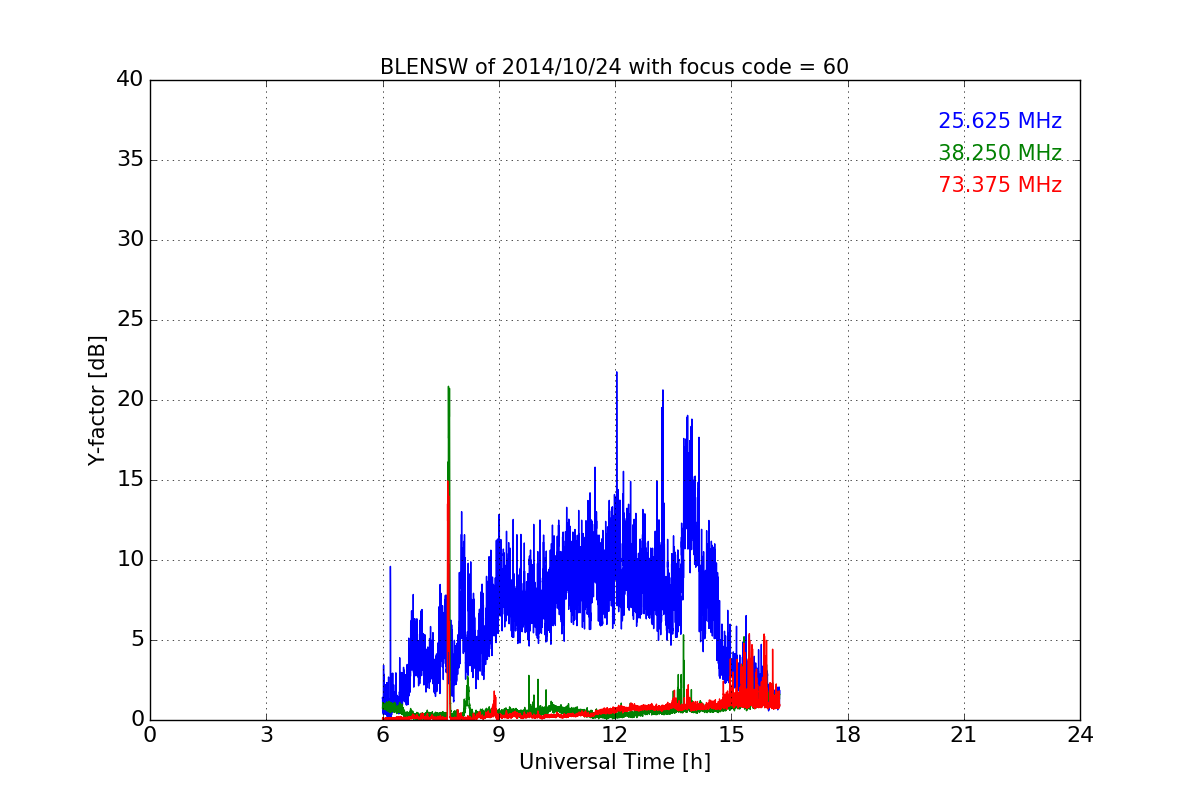This screenshot has height=800, width=1200.
Task: Click the y-axis tick label 5
Action: [x=136, y=640]
